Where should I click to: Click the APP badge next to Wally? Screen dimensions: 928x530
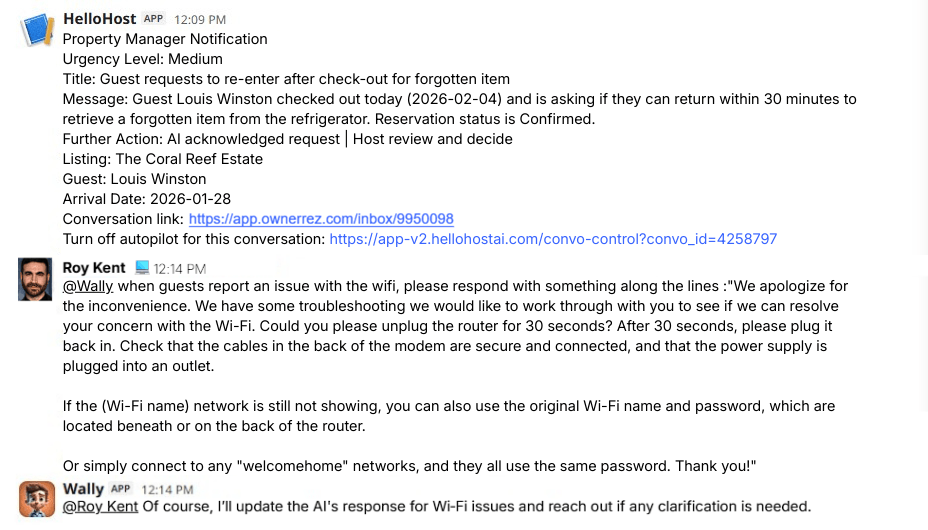click(x=121, y=489)
